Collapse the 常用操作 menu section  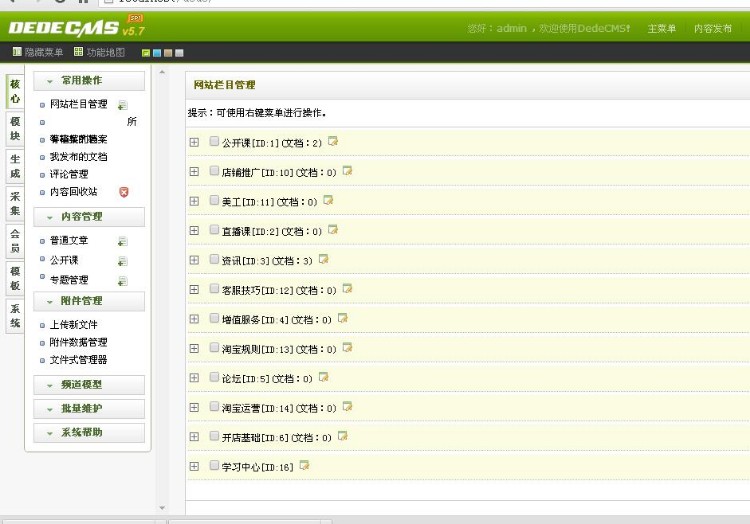(89, 81)
